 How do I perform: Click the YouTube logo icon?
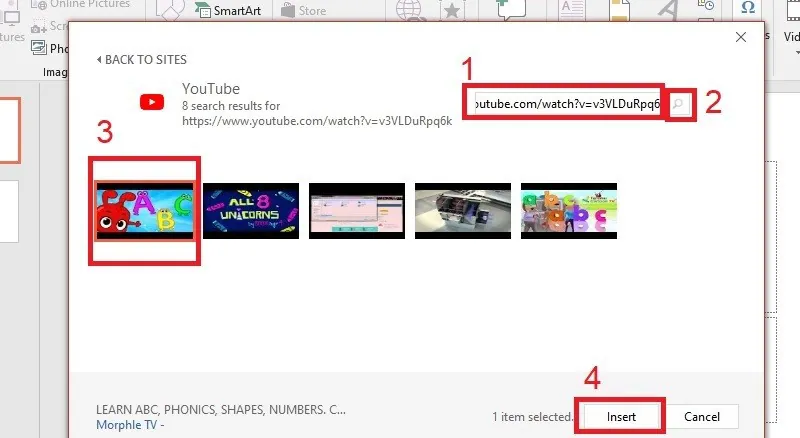tap(152, 102)
